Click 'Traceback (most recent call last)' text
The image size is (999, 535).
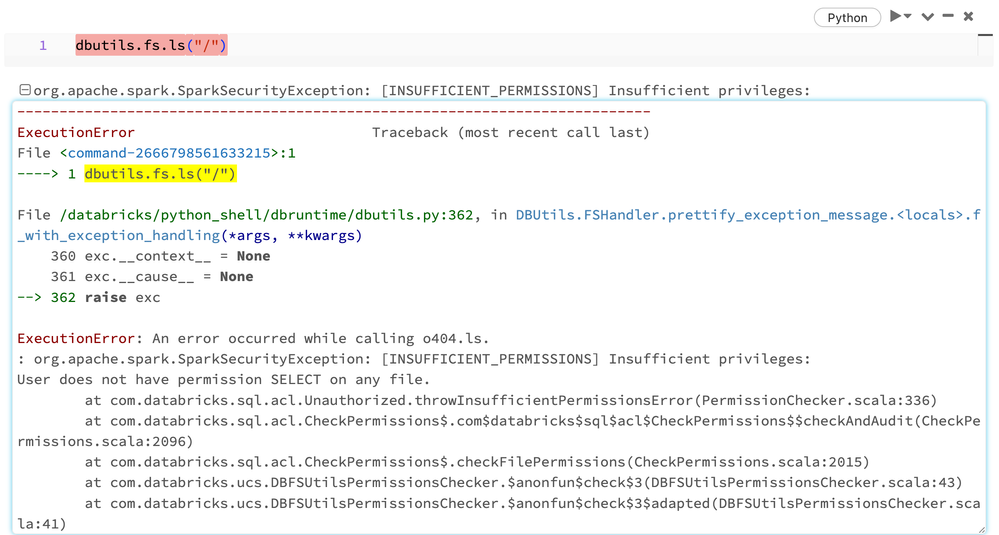click(510, 132)
